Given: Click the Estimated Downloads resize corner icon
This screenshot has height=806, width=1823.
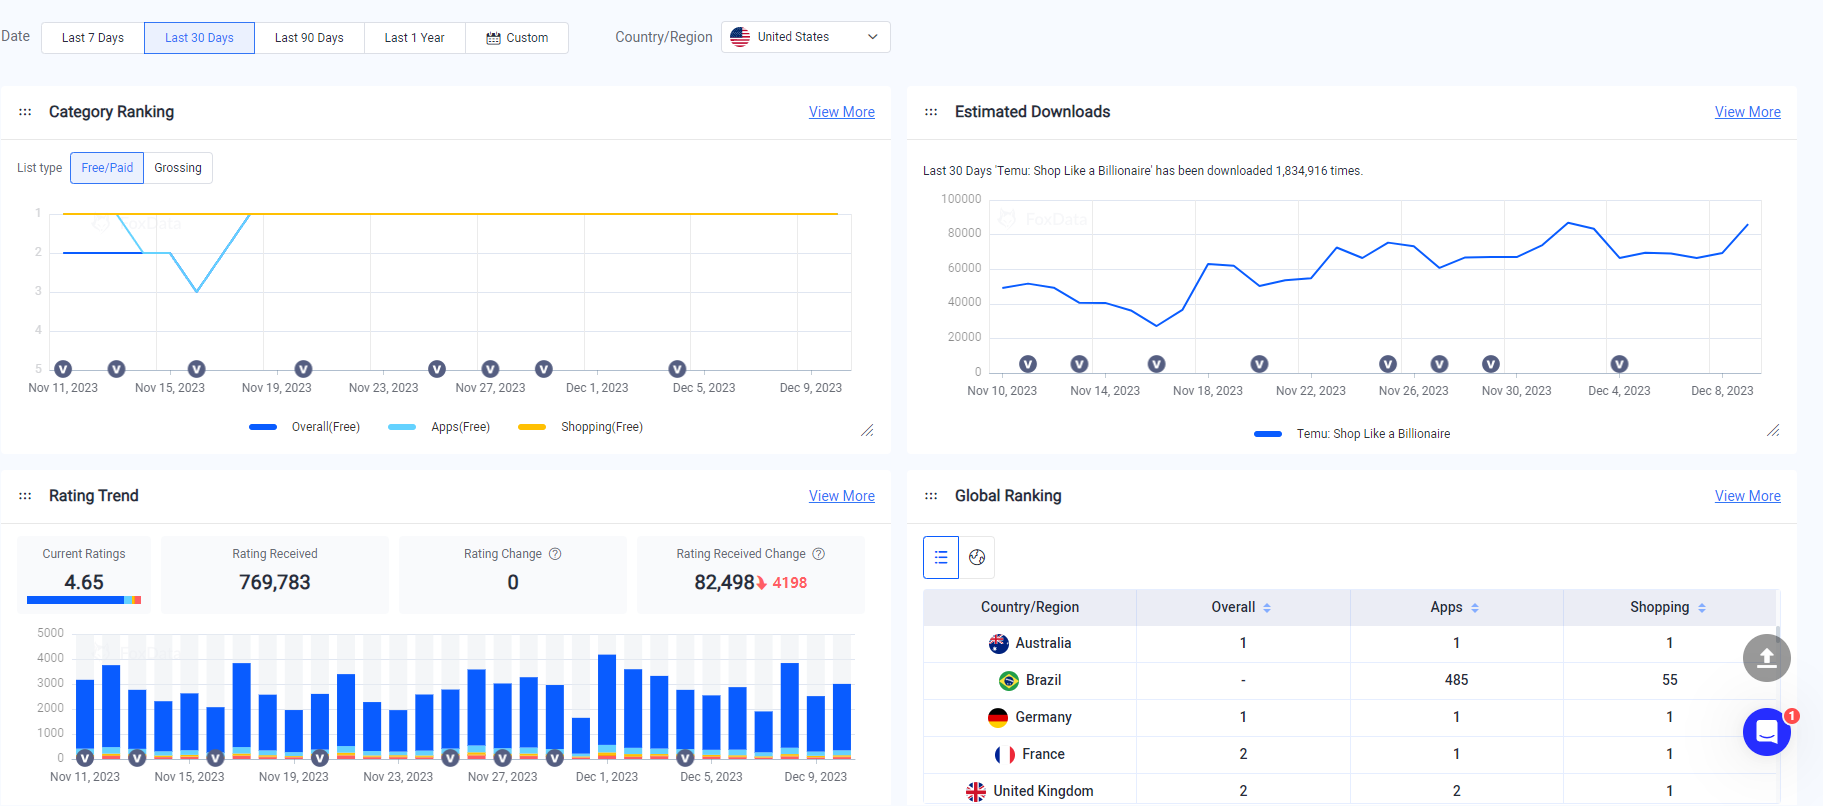Looking at the screenshot, I should (1773, 430).
